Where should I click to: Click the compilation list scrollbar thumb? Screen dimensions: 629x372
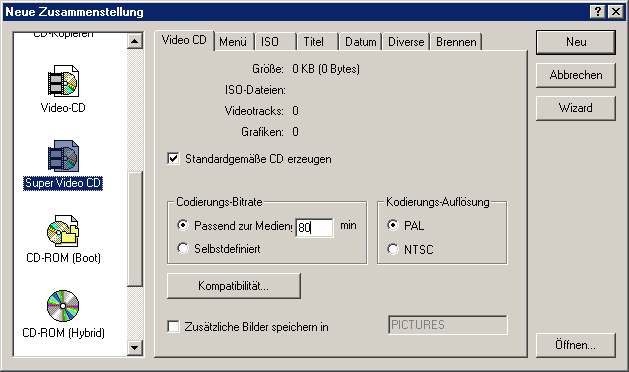click(135, 229)
